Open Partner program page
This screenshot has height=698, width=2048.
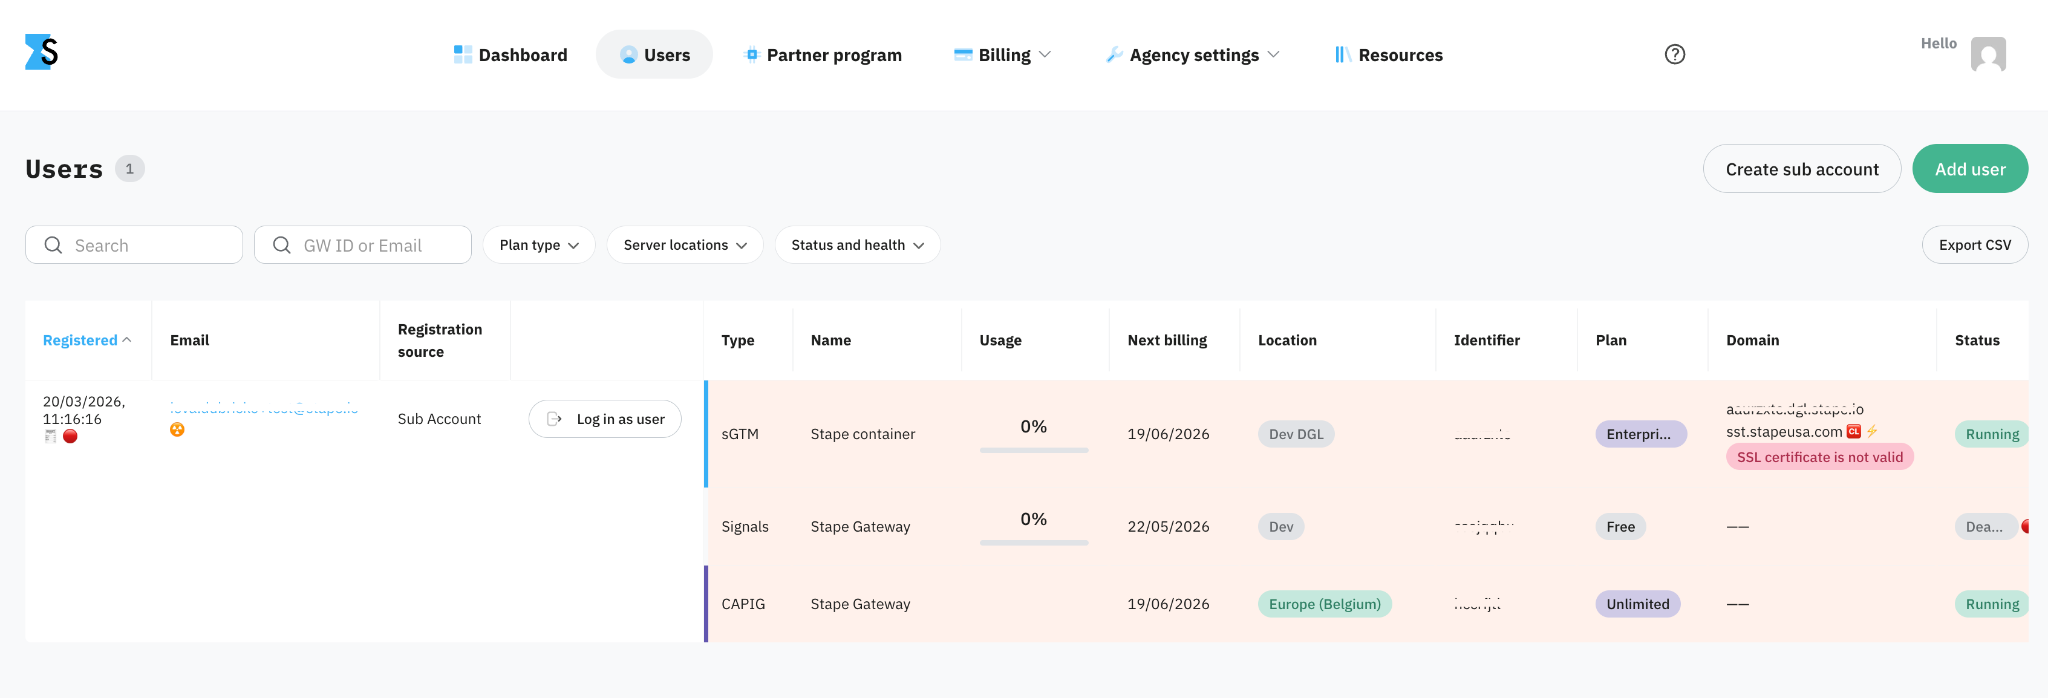822,55
